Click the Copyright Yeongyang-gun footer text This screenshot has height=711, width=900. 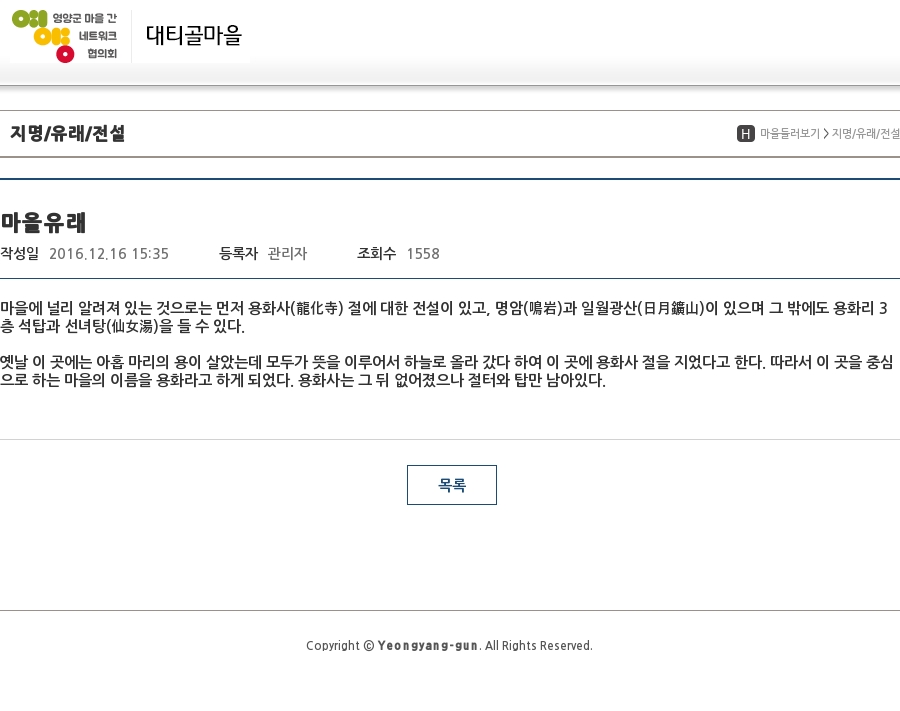449,646
